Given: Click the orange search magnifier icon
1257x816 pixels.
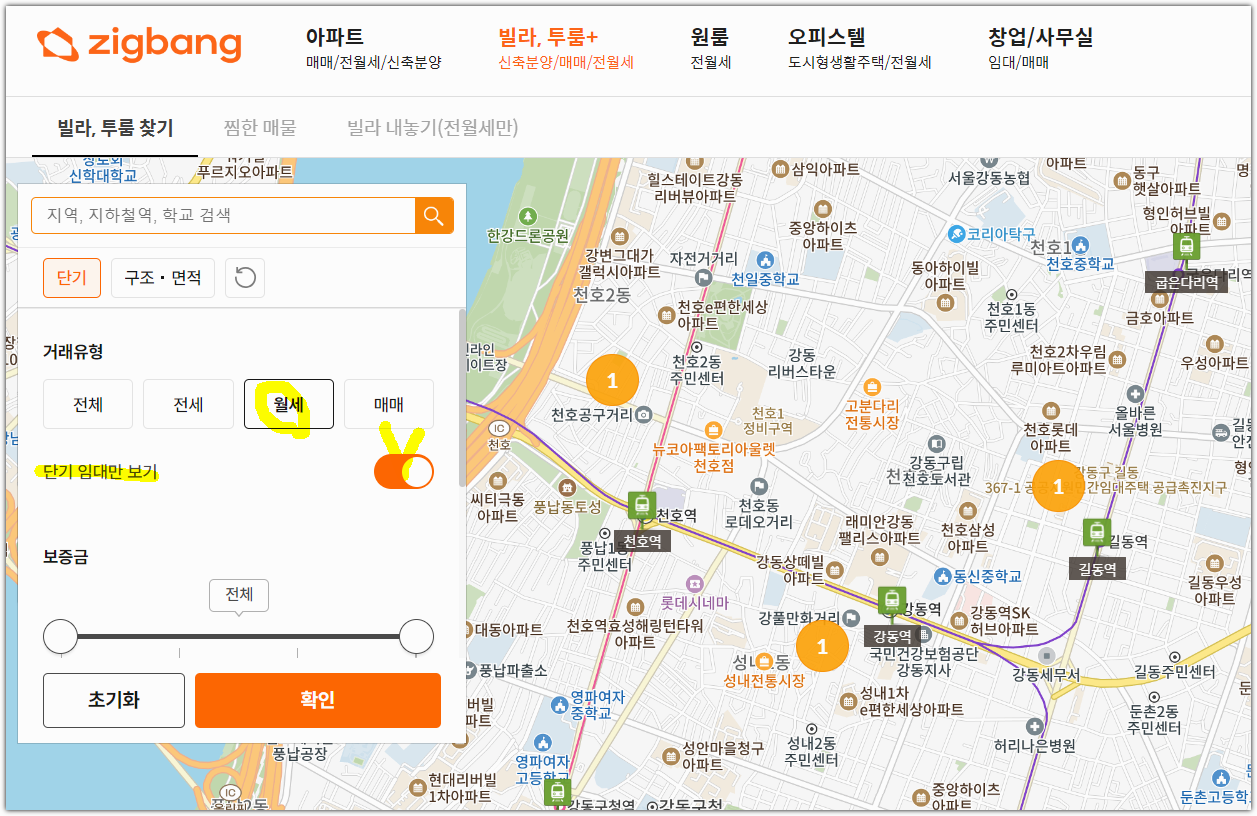Looking at the screenshot, I should coord(436,215).
